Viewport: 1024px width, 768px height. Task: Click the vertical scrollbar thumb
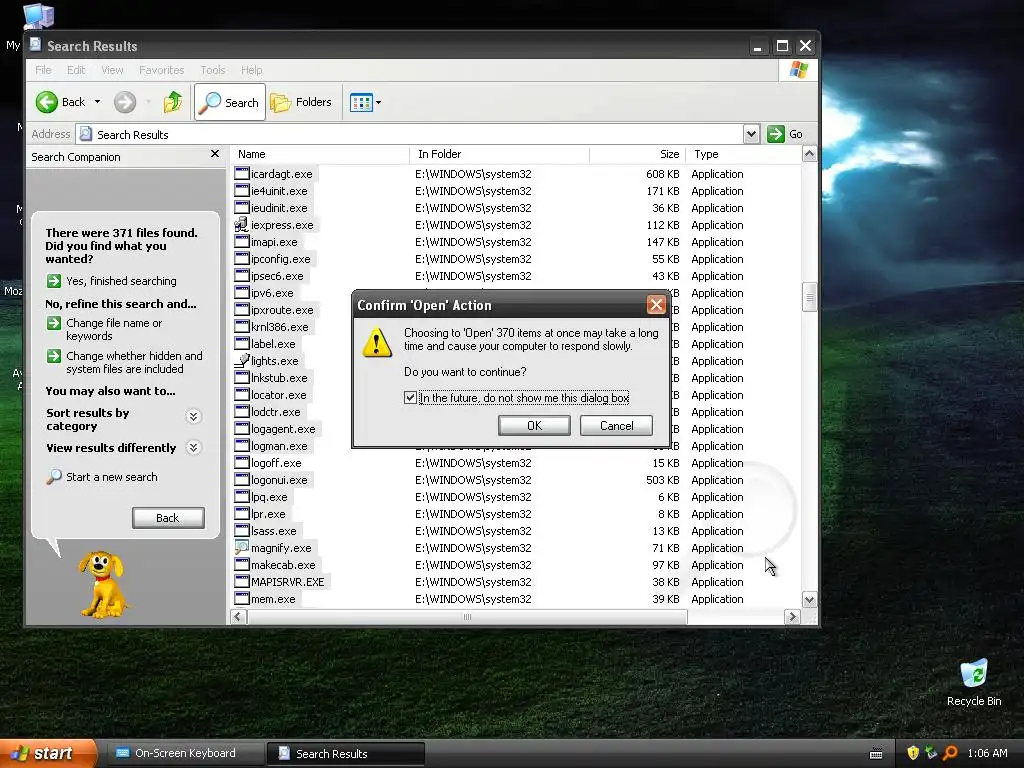[x=809, y=298]
